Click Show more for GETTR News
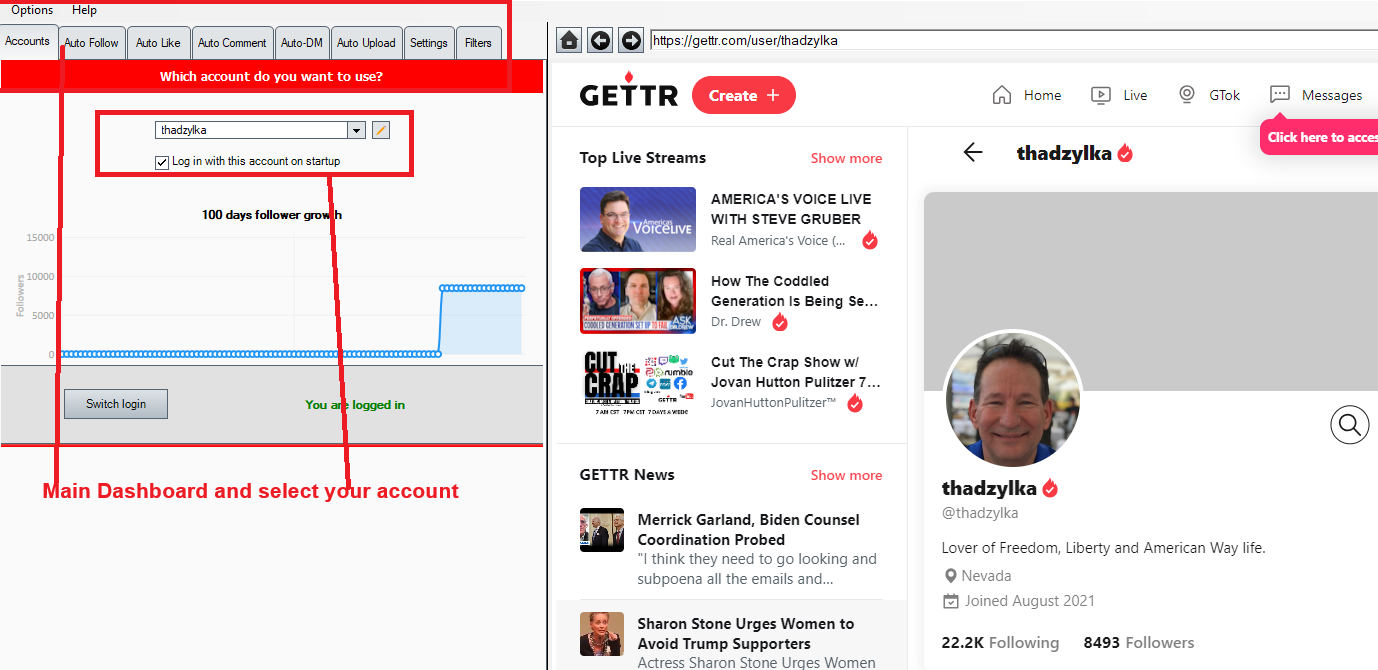Image resolution: width=1378 pixels, height=670 pixels. coord(846,475)
